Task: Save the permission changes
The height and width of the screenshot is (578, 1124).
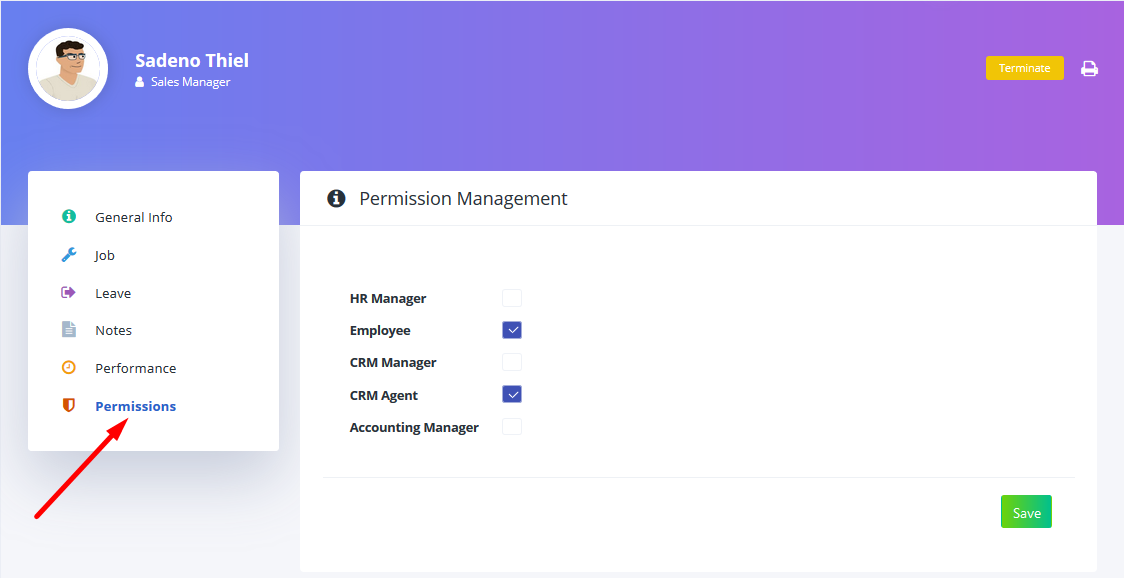Action: 1026,512
